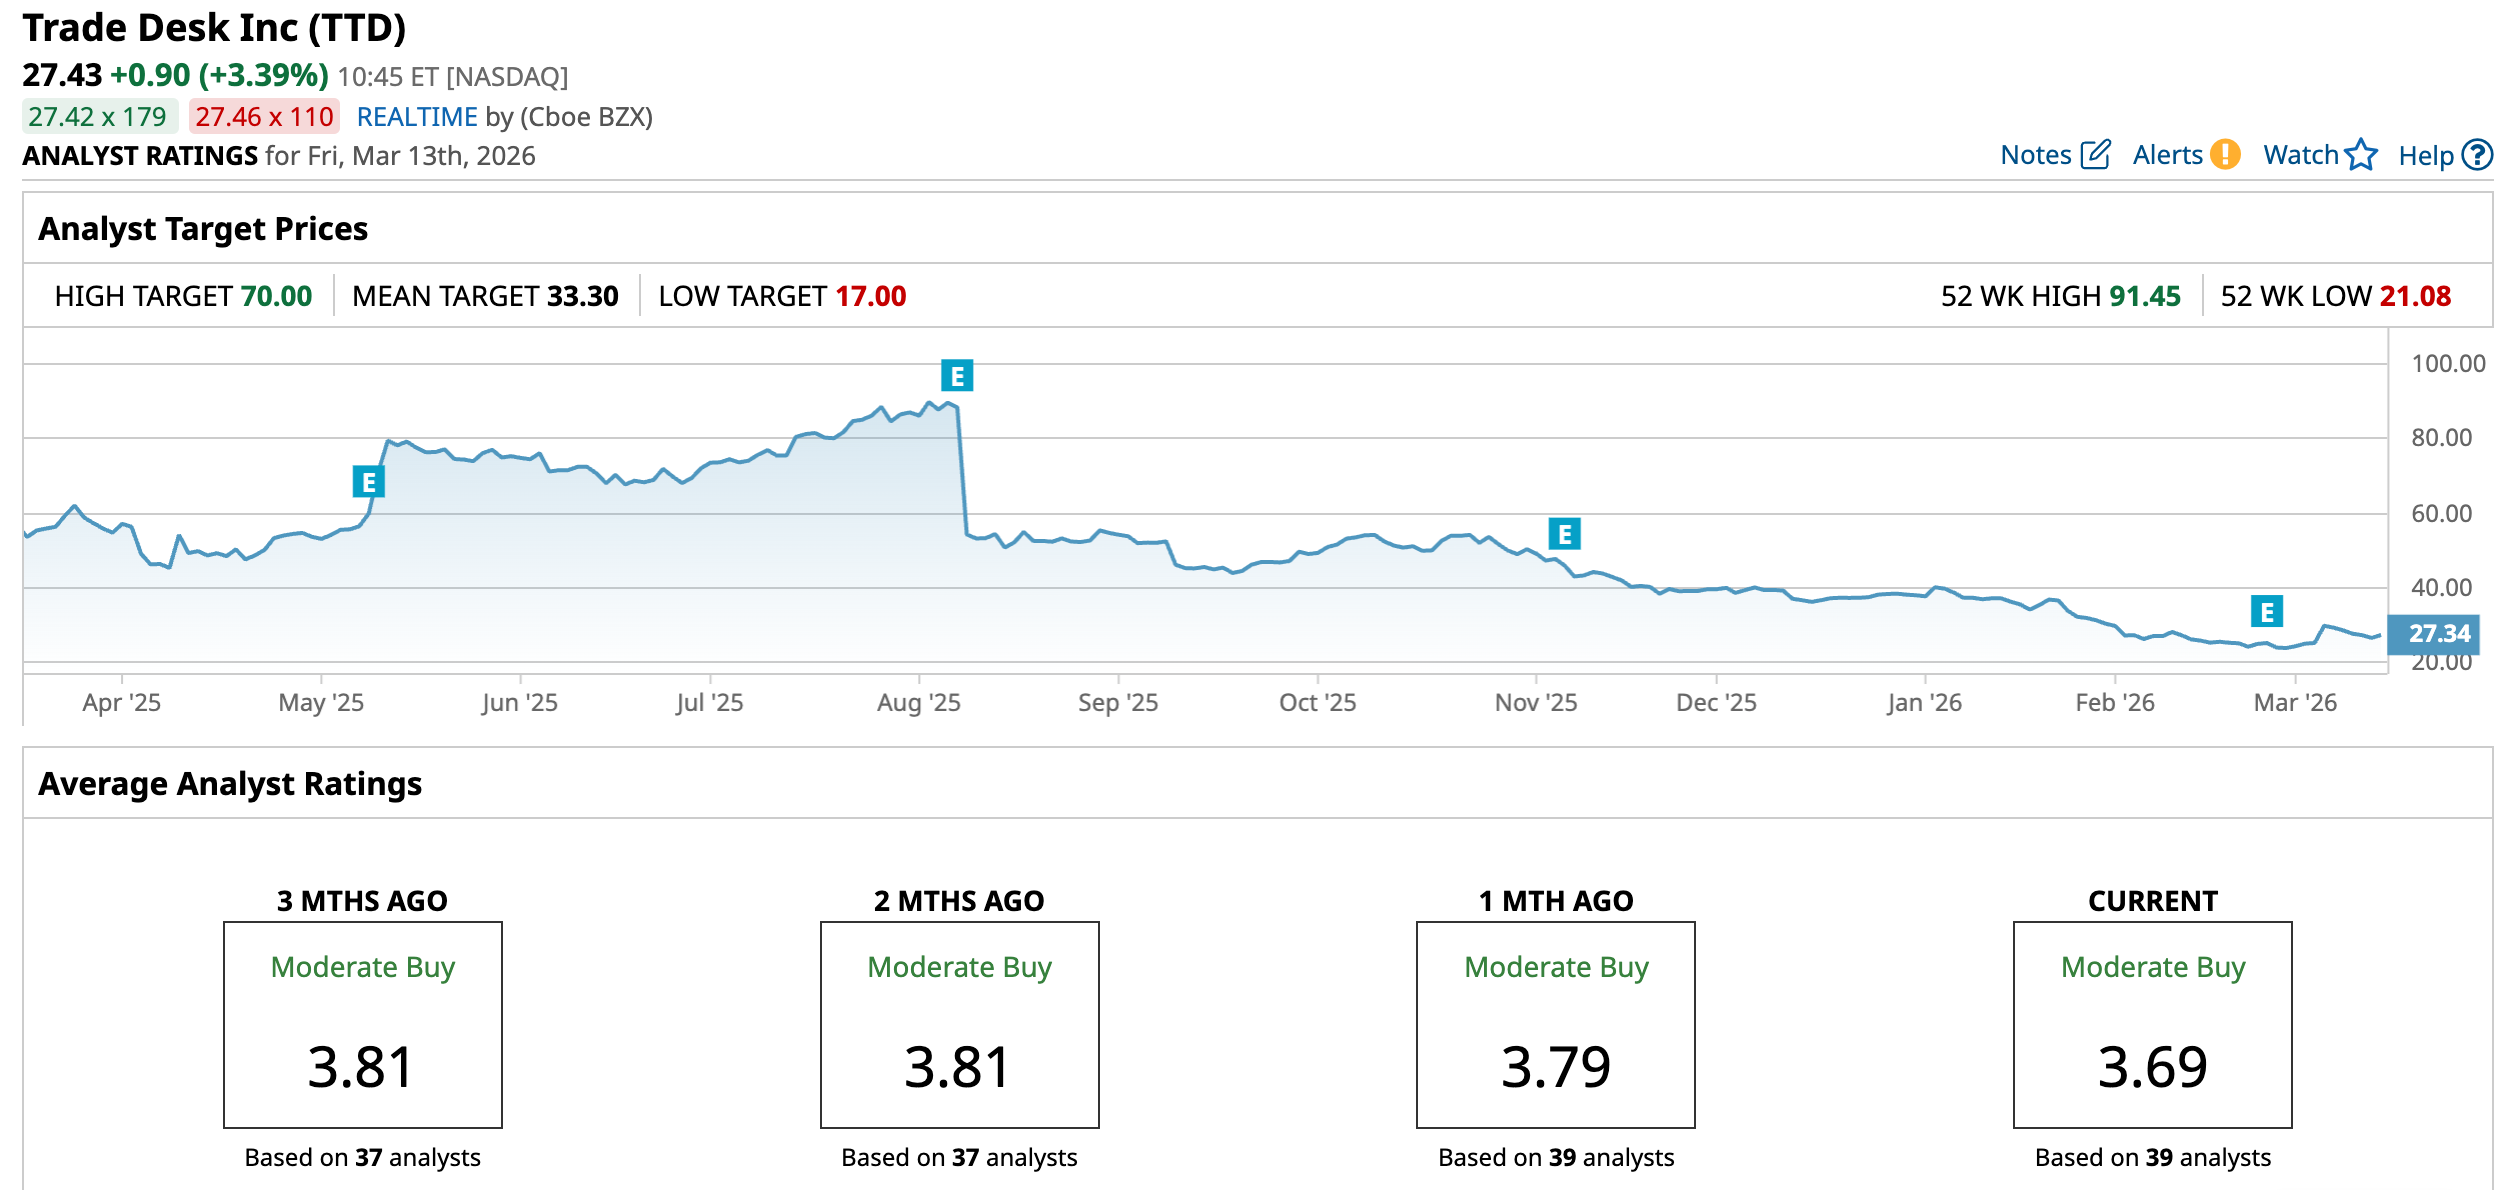Click the orange Alerts exclamation icon

pos(2225,155)
